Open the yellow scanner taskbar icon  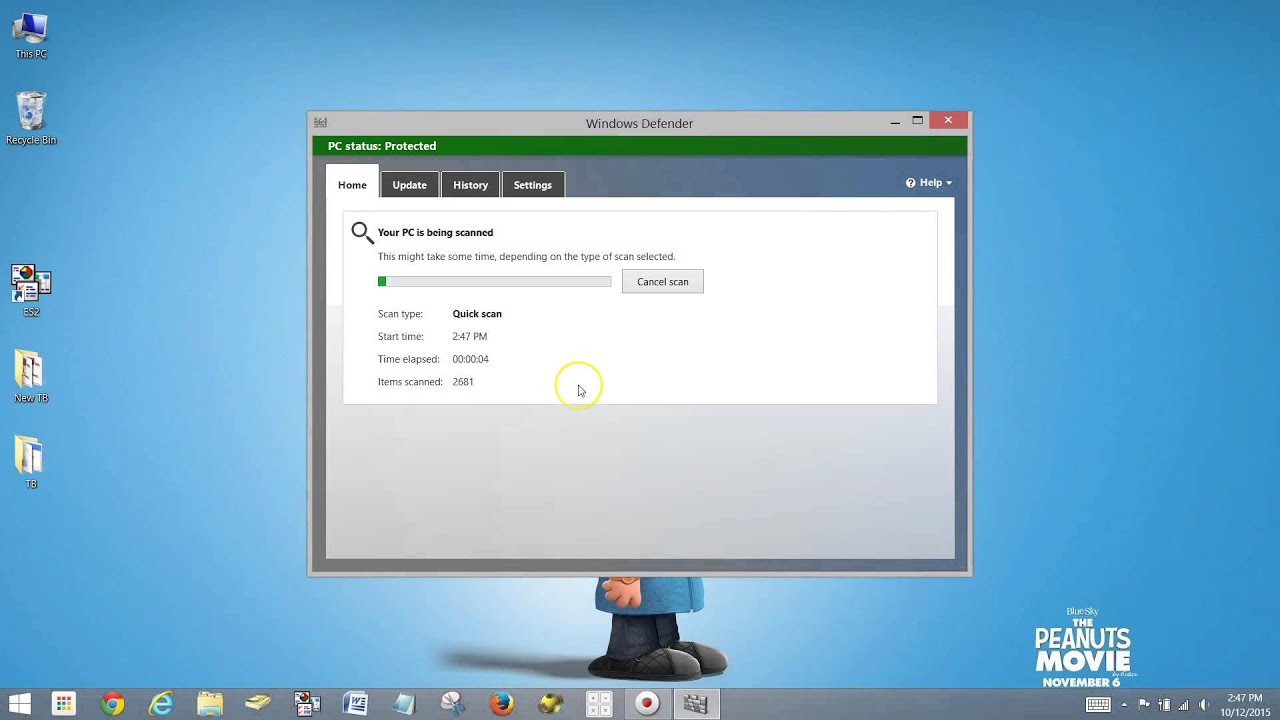pos(258,704)
